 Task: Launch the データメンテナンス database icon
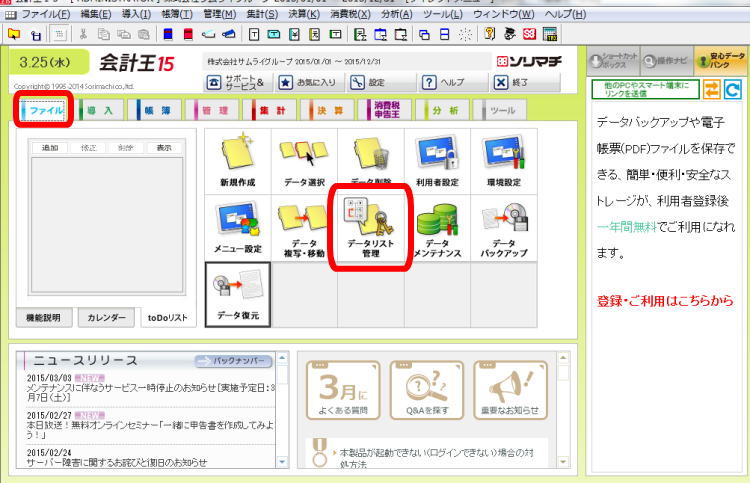437,227
